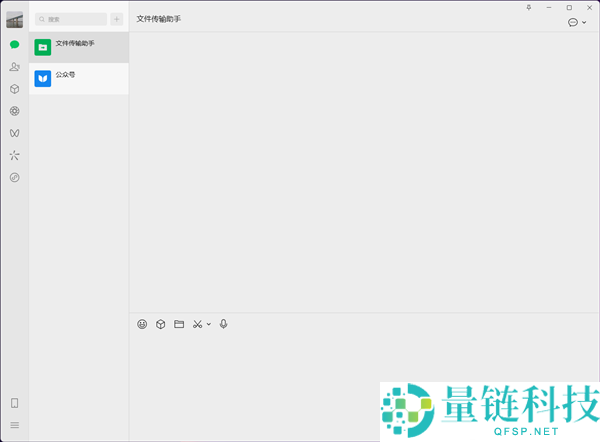The width and height of the screenshot is (600, 442).
Task: Click the microphone voice input icon
Action: tap(223, 324)
